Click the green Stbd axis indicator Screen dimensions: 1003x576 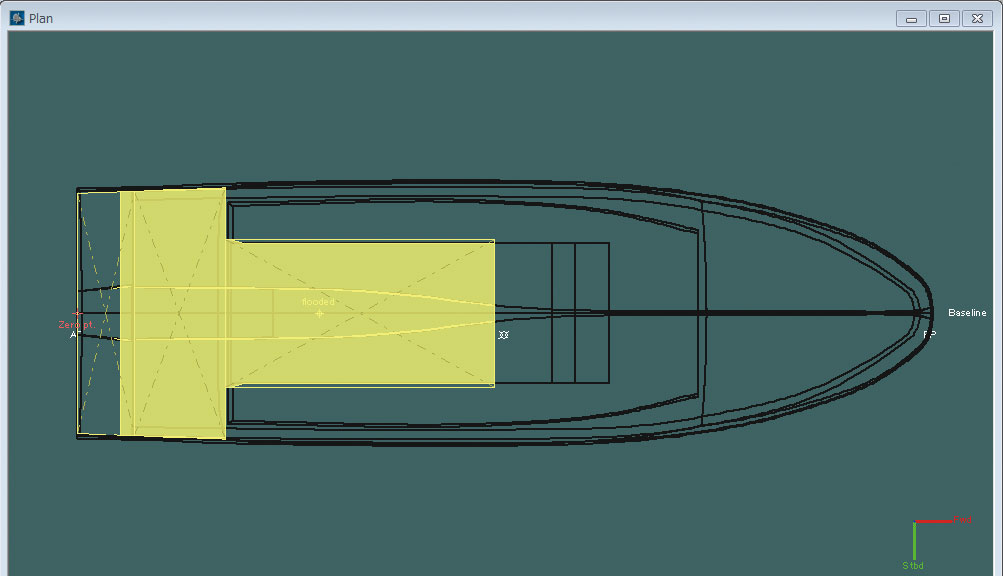pyautogui.click(x=914, y=545)
